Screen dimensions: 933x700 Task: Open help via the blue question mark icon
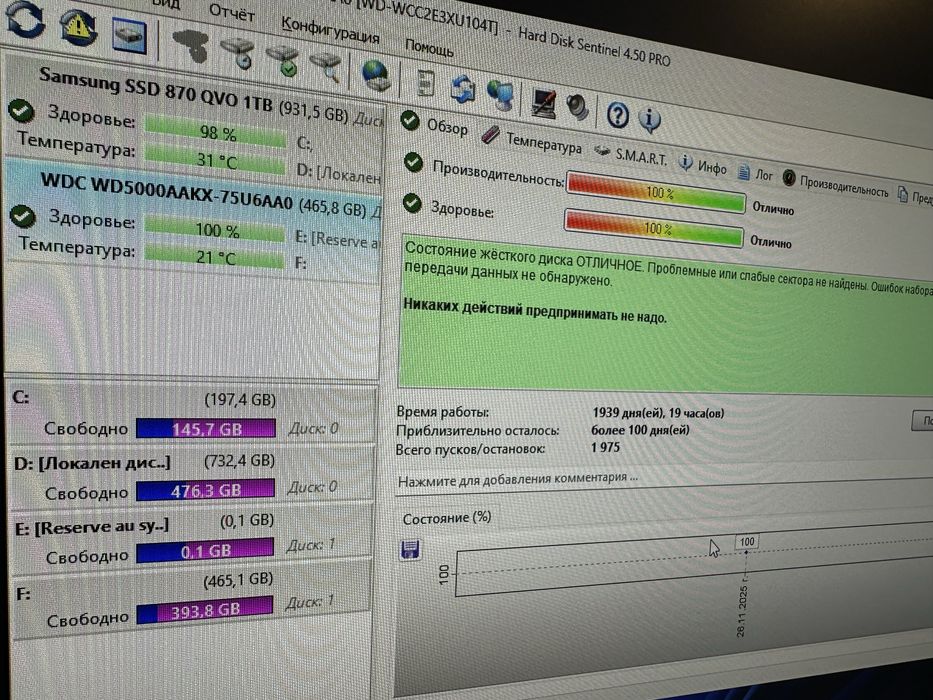pyautogui.click(x=618, y=114)
